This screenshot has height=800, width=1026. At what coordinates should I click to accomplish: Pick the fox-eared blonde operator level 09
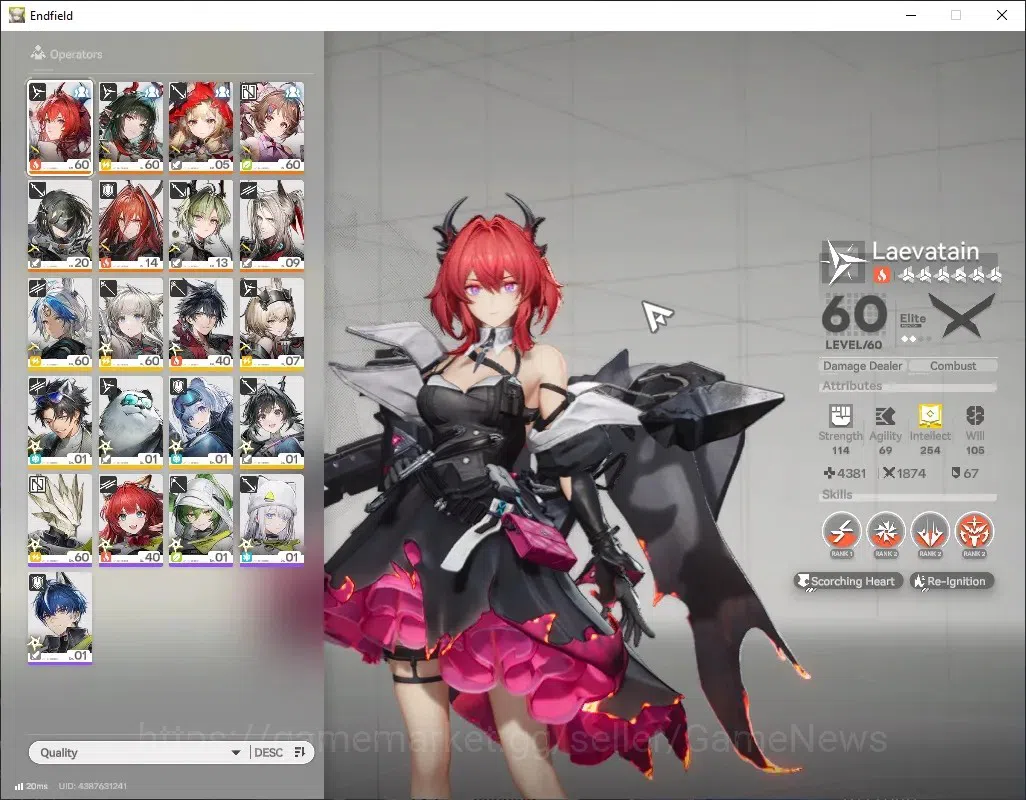point(272,226)
